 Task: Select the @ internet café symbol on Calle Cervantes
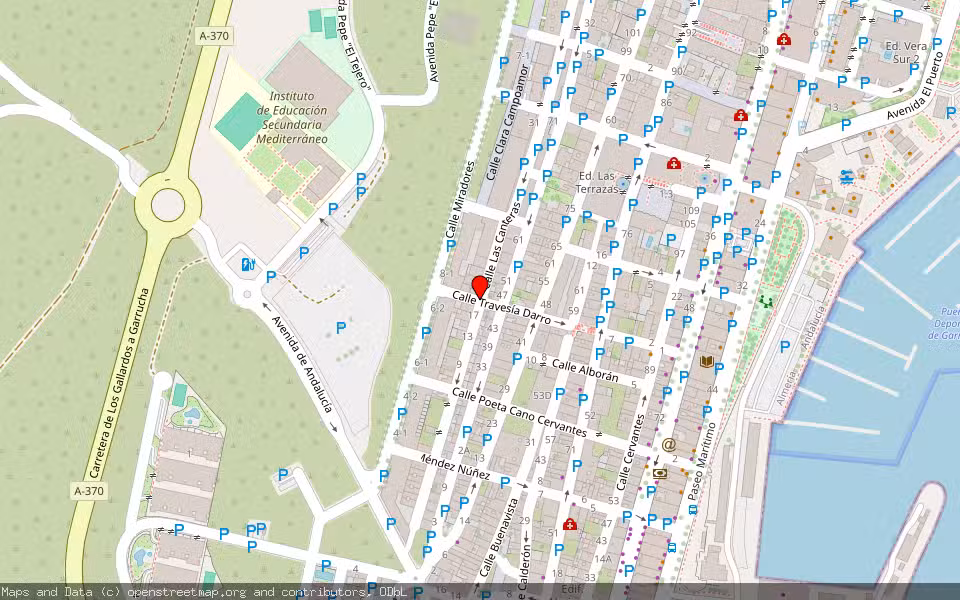[668, 444]
